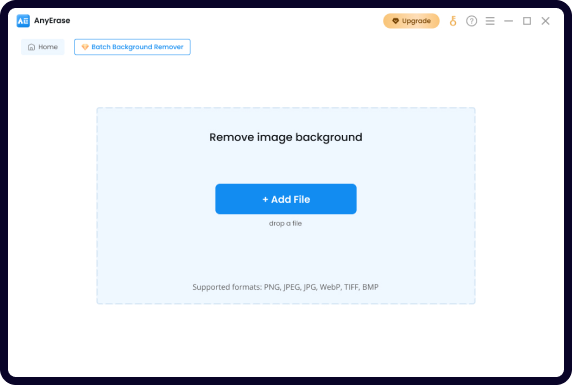This screenshot has height=385, width=572.
Task: Open the help question mark icon
Action: [x=471, y=21]
